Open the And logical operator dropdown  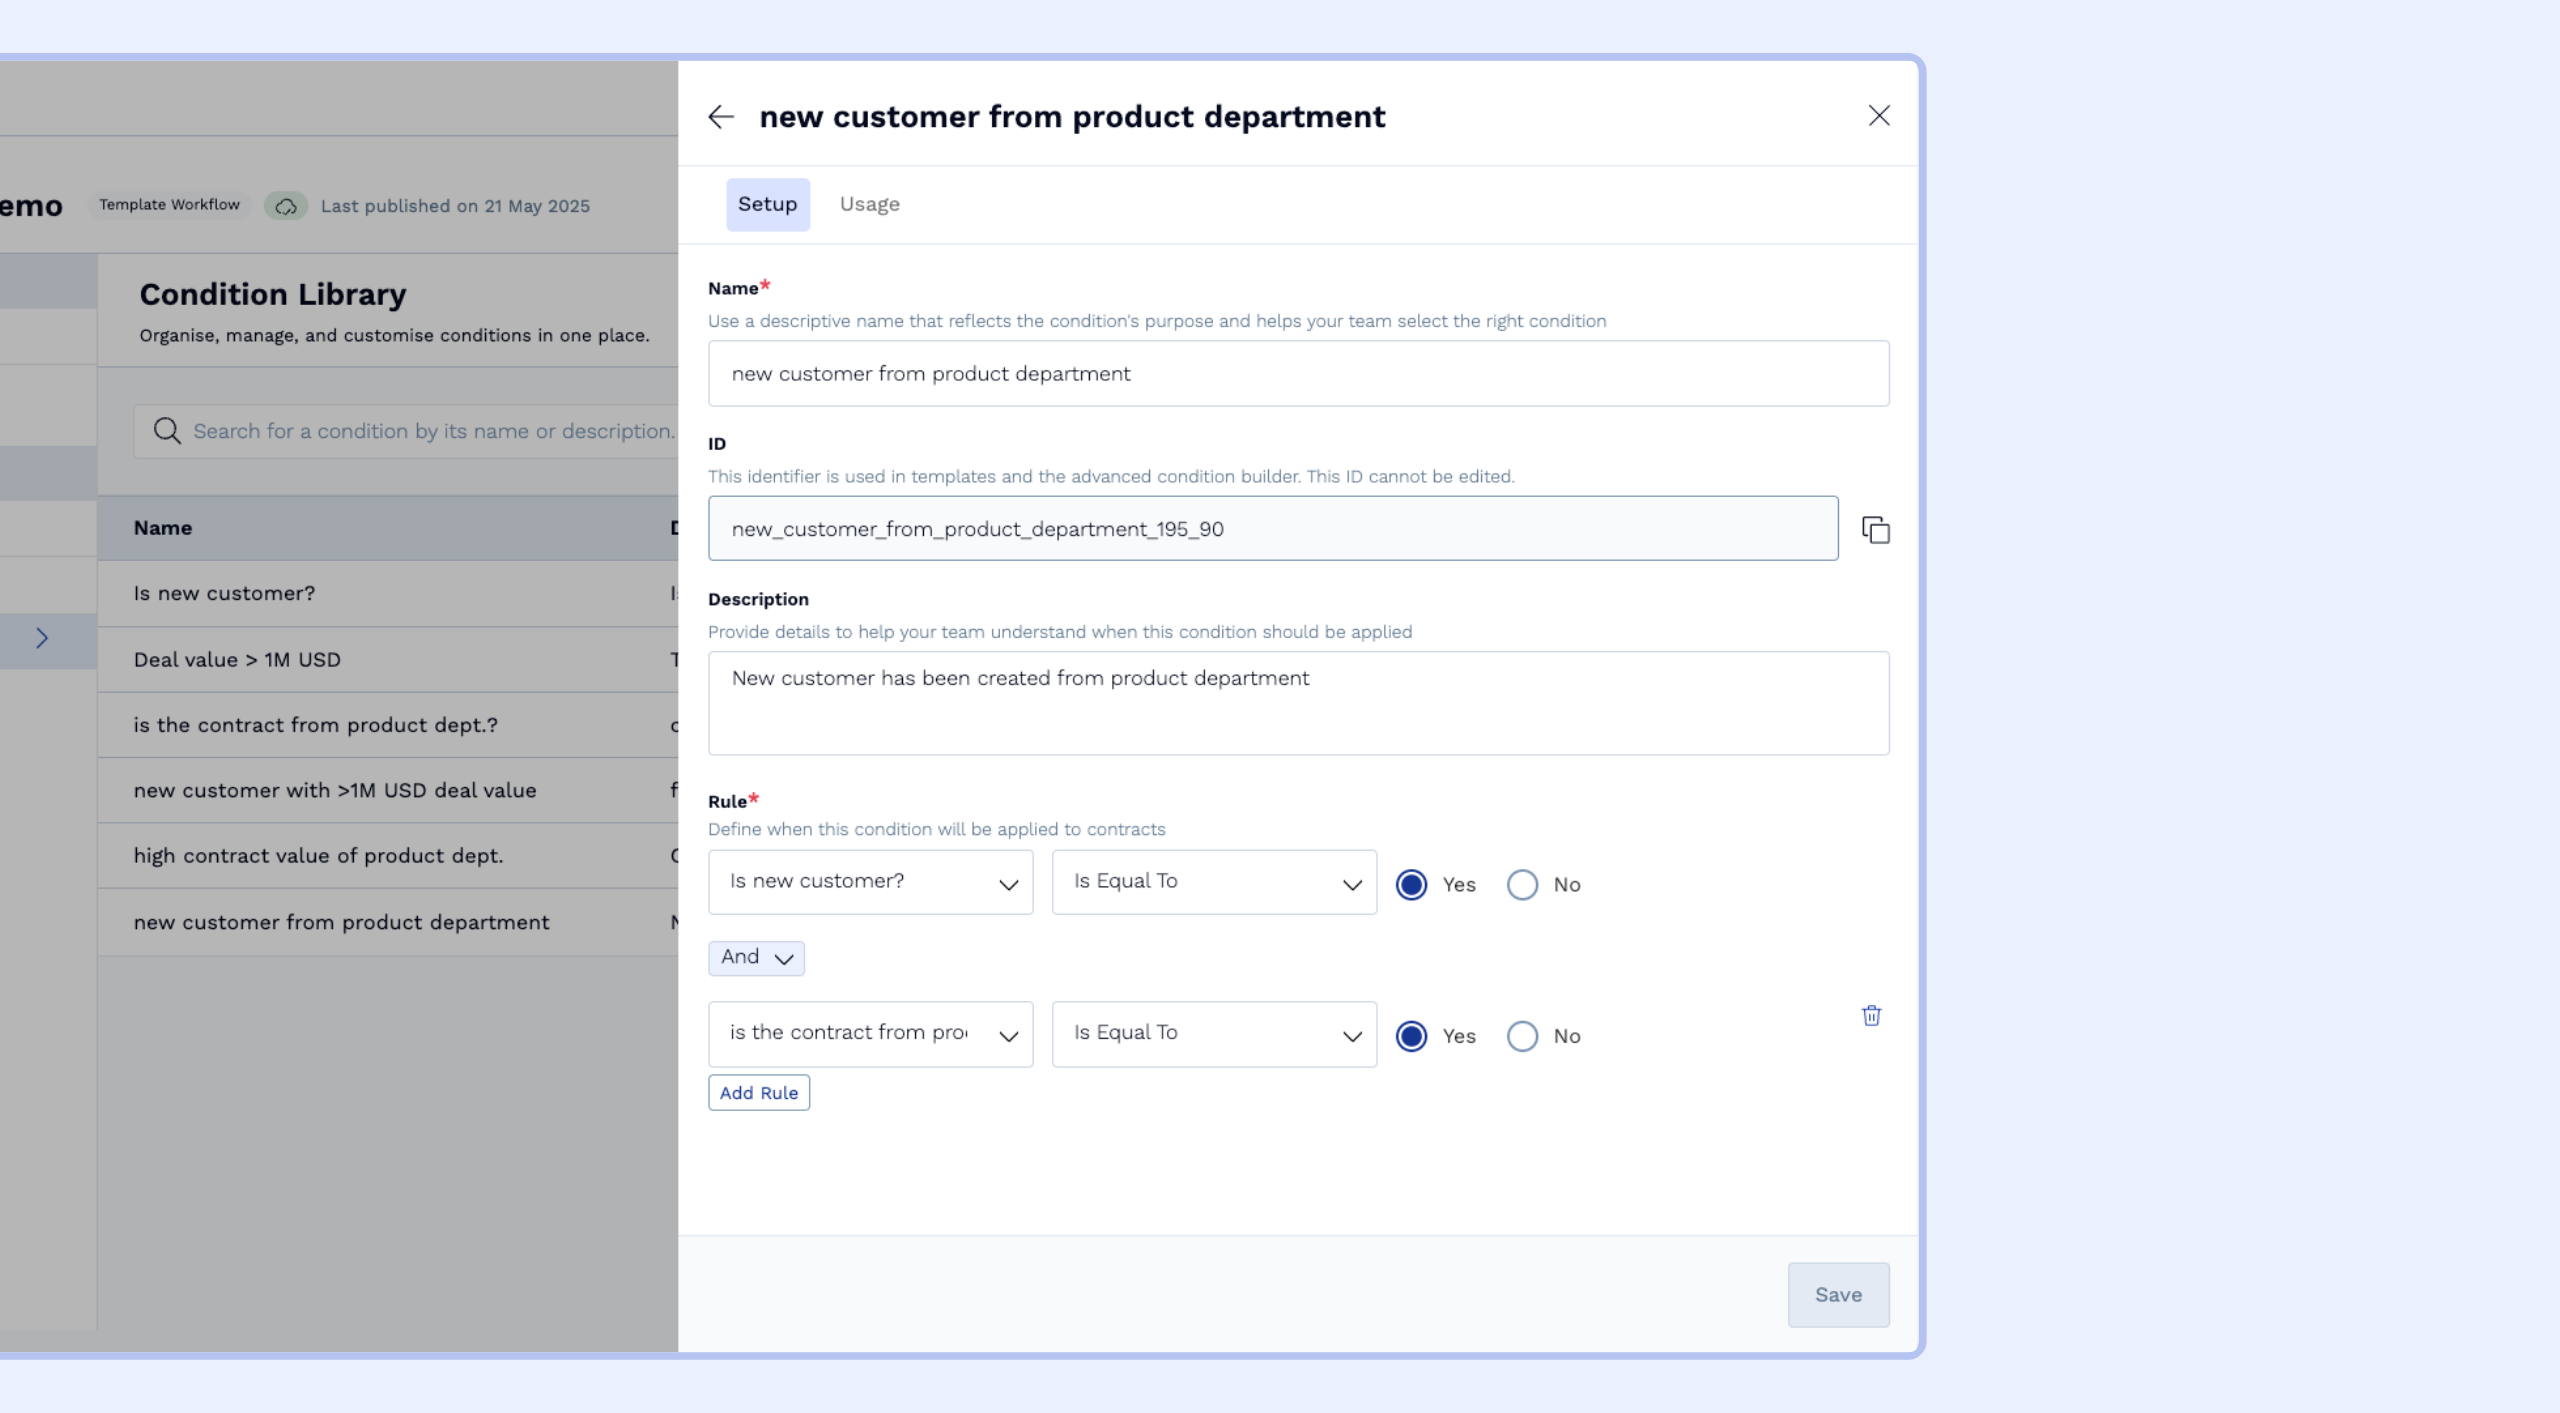(x=756, y=957)
